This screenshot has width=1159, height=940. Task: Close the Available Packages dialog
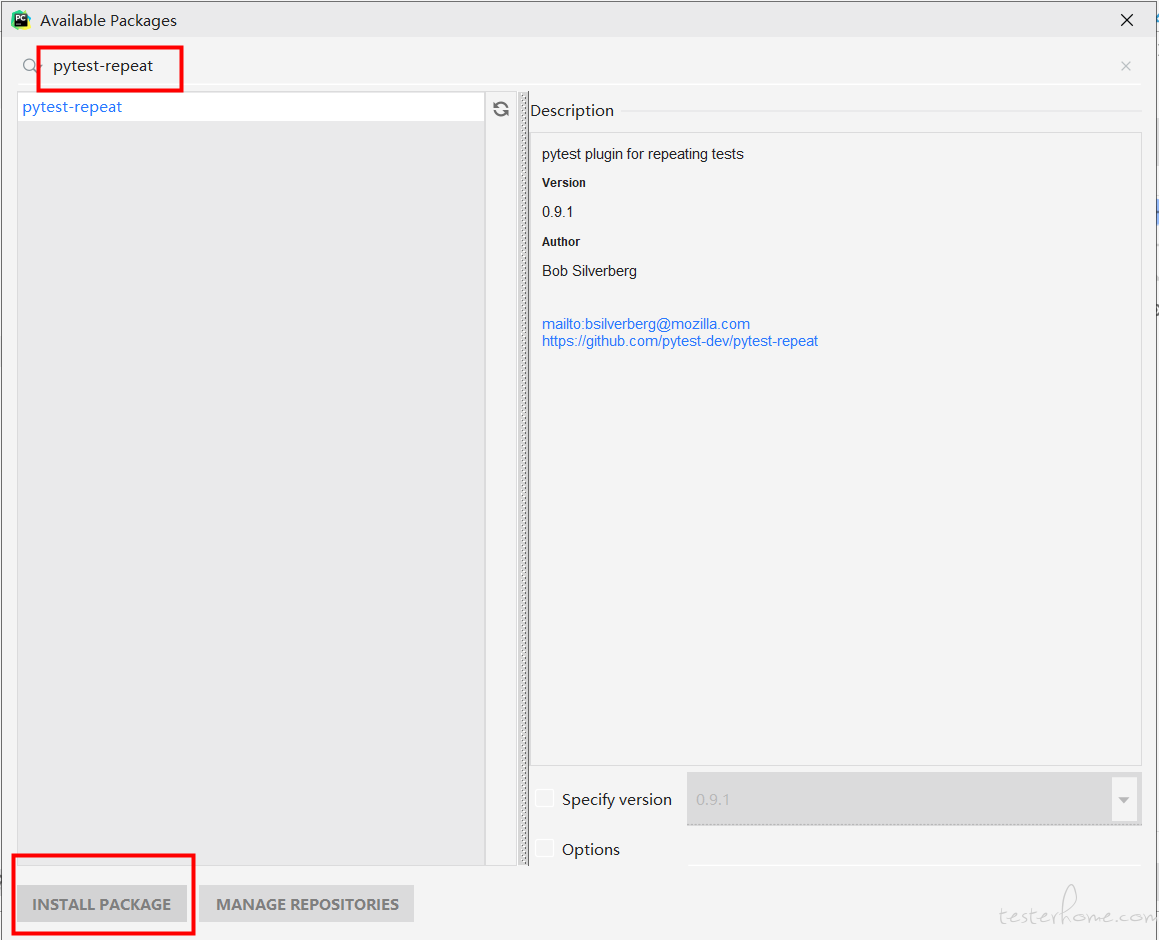(1126, 20)
